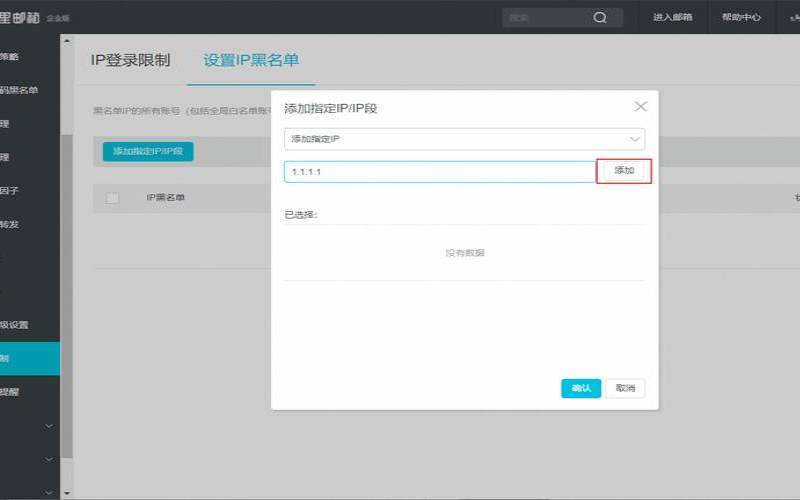Select the 设置IP黑名单 tab
Viewport: 800px width, 500px height.
[251, 60]
